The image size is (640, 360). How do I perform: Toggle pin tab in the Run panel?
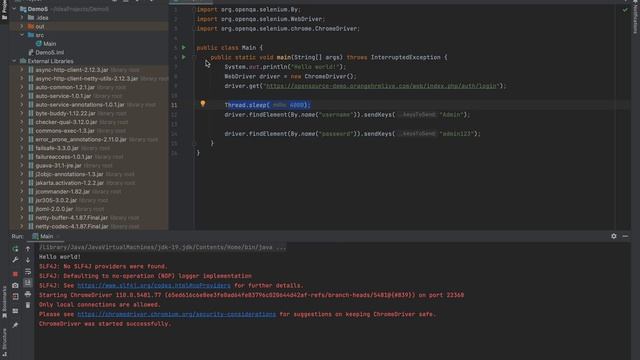[x=15, y=325]
